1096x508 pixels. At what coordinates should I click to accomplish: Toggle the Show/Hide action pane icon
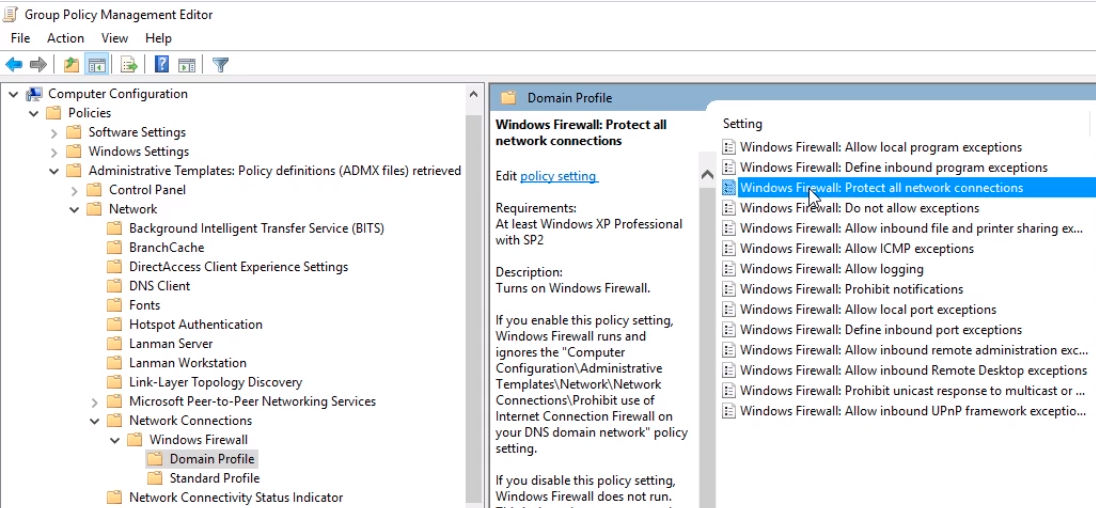click(x=186, y=65)
